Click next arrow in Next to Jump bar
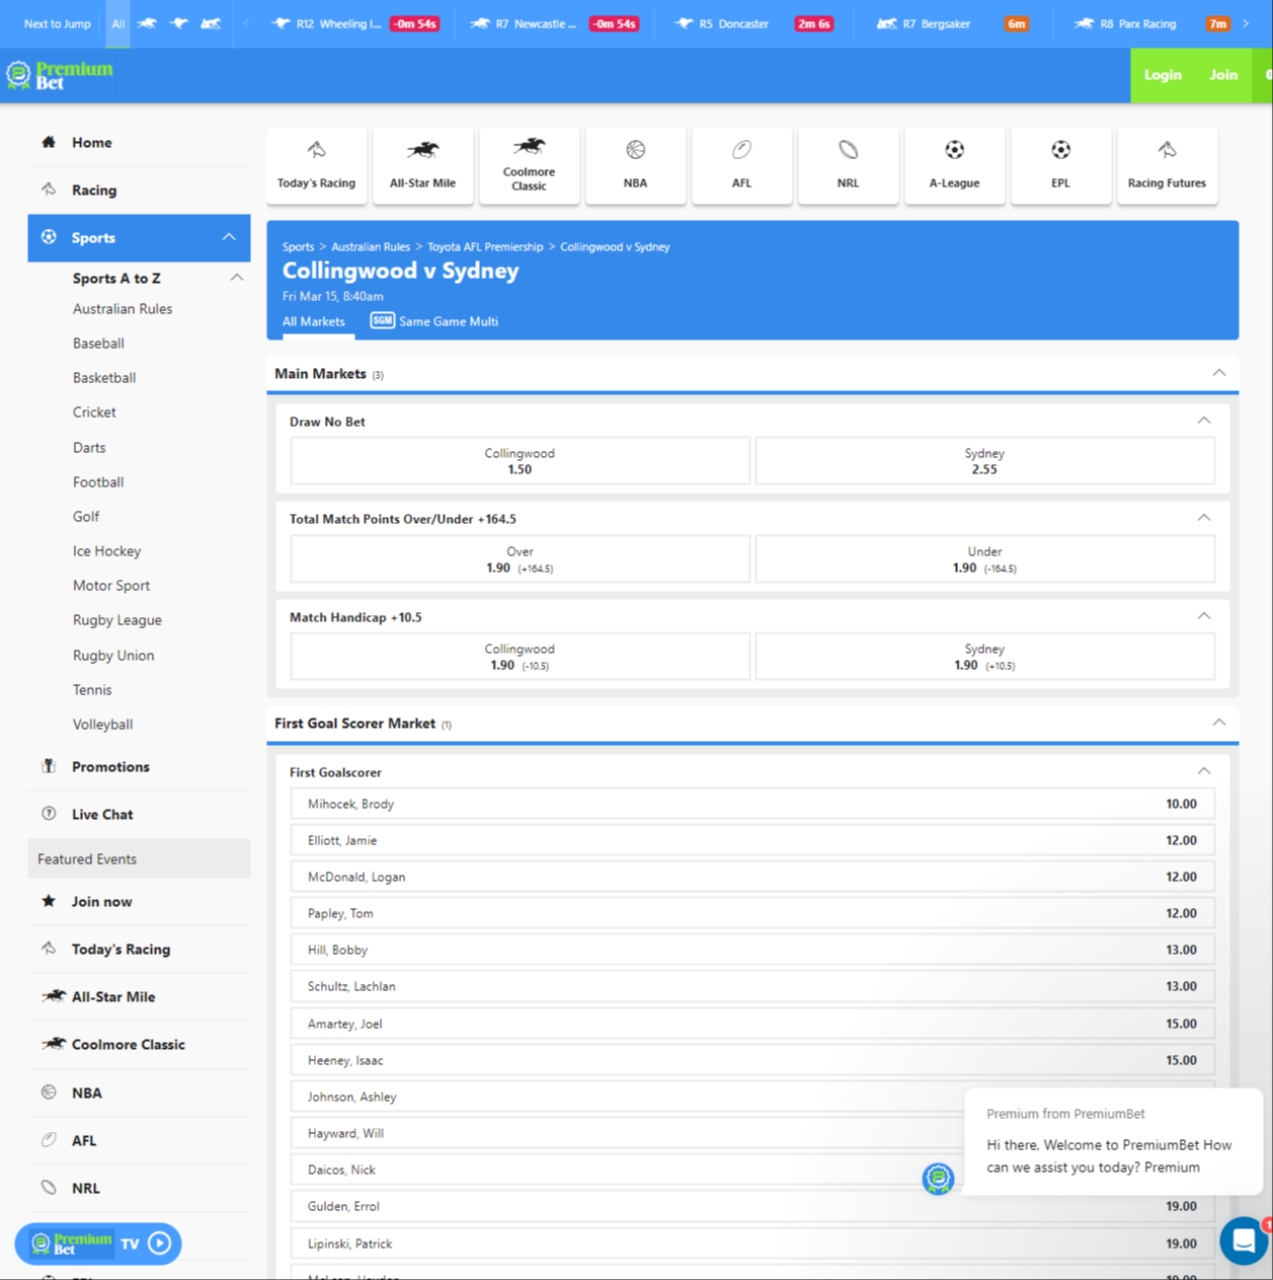Screen dimensions: 1273x1280 (1245, 23)
